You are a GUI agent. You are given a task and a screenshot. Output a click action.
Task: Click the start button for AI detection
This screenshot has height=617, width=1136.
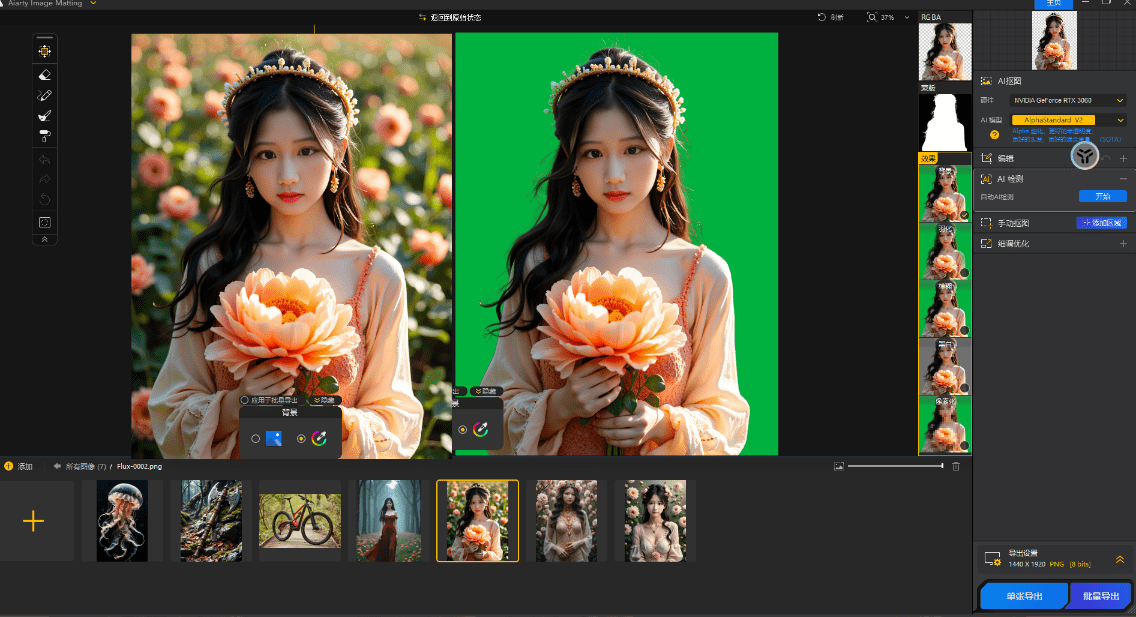(x=1102, y=196)
